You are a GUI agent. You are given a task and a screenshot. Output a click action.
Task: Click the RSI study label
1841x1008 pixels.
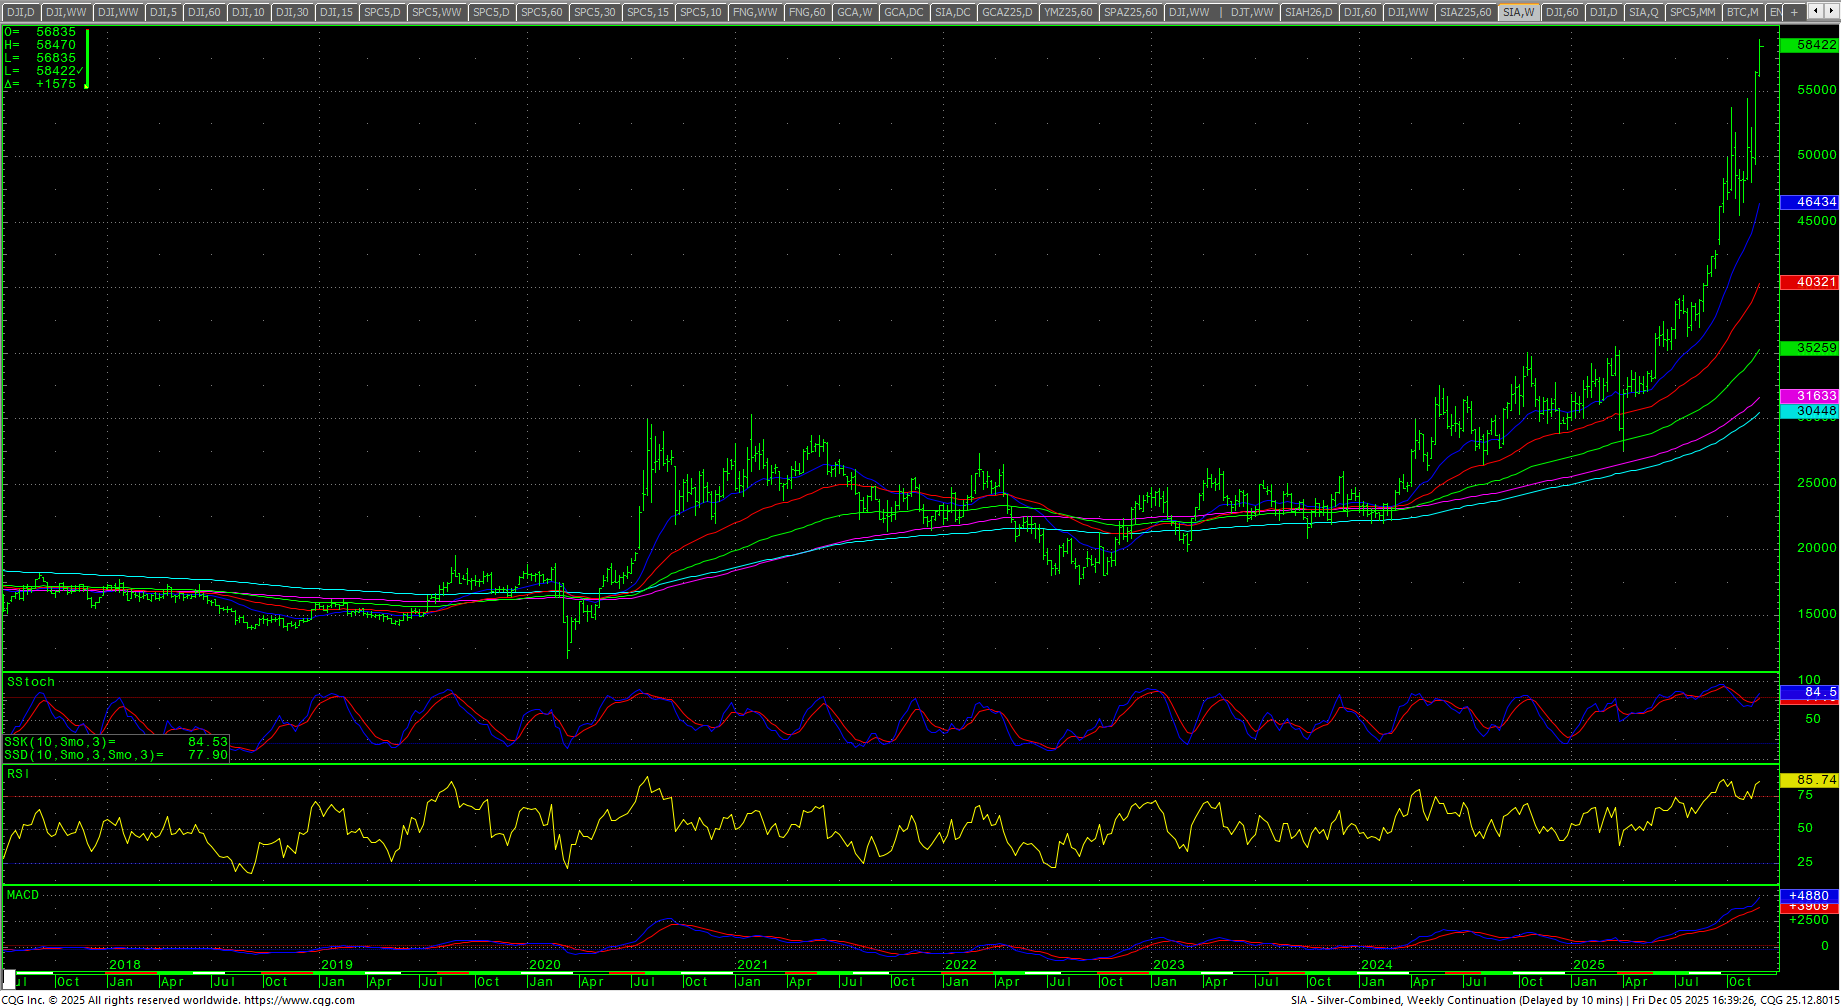(18, 774)
